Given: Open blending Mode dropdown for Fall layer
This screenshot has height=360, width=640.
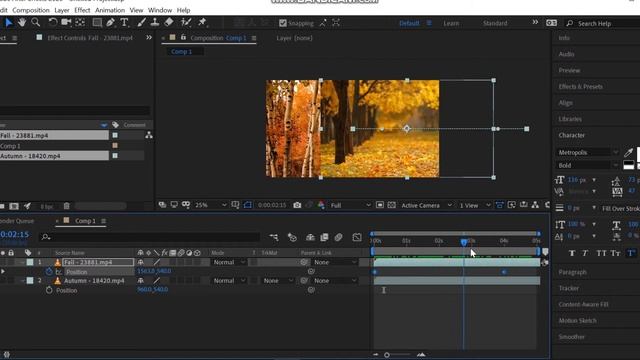Looking at the screenshot, I should coord(229,262).
